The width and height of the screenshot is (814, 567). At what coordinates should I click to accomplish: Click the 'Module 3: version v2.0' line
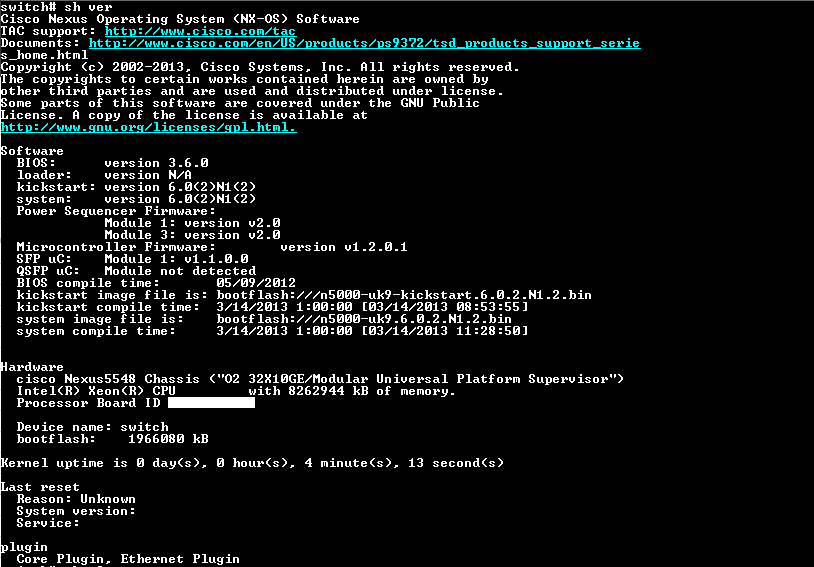coord(192,235)
